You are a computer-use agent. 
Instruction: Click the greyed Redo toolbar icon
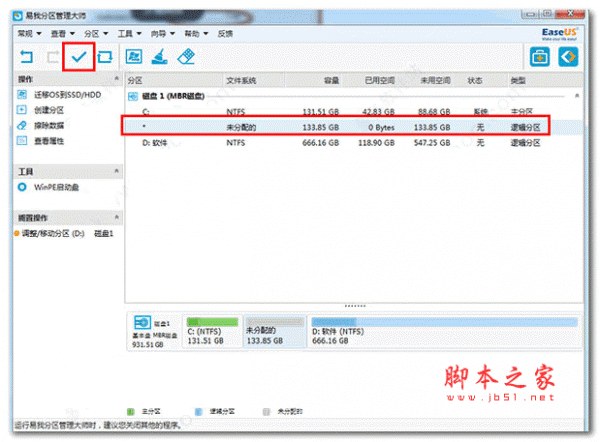52,57
